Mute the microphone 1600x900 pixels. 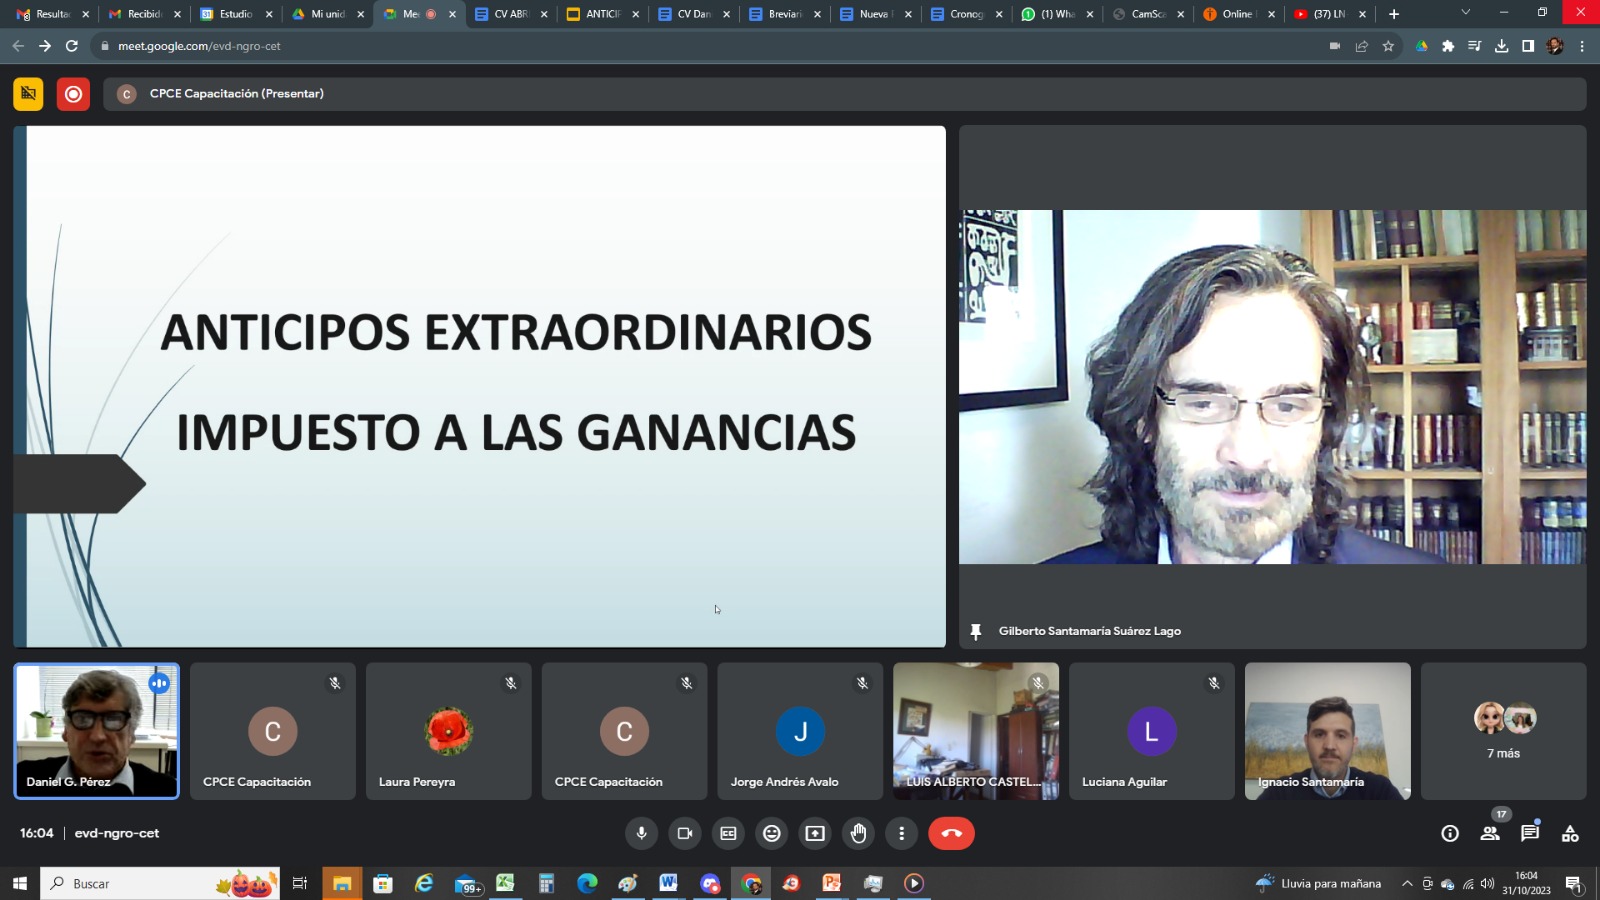click(x=641, y=833)
